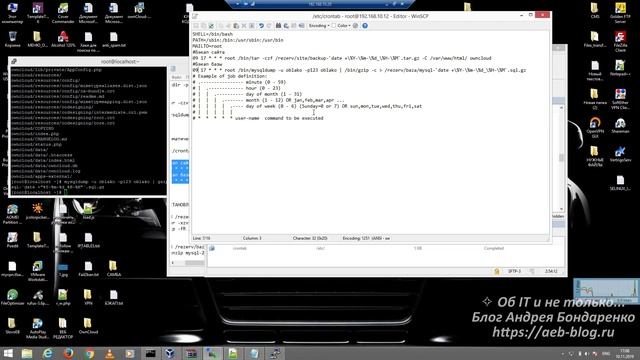Click the Completed status in the transfer queue

(x=493, y=248)
